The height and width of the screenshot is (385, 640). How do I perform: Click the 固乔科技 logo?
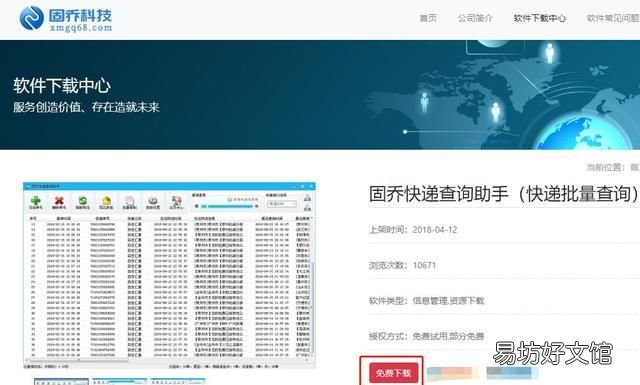pyautogui.click(x=66, y=18)
